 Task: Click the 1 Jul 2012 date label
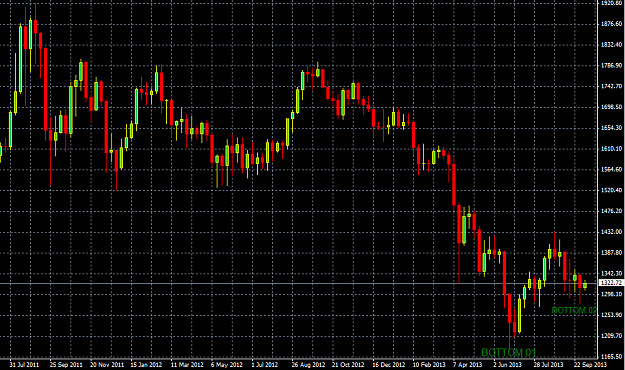tap(265, 364)
